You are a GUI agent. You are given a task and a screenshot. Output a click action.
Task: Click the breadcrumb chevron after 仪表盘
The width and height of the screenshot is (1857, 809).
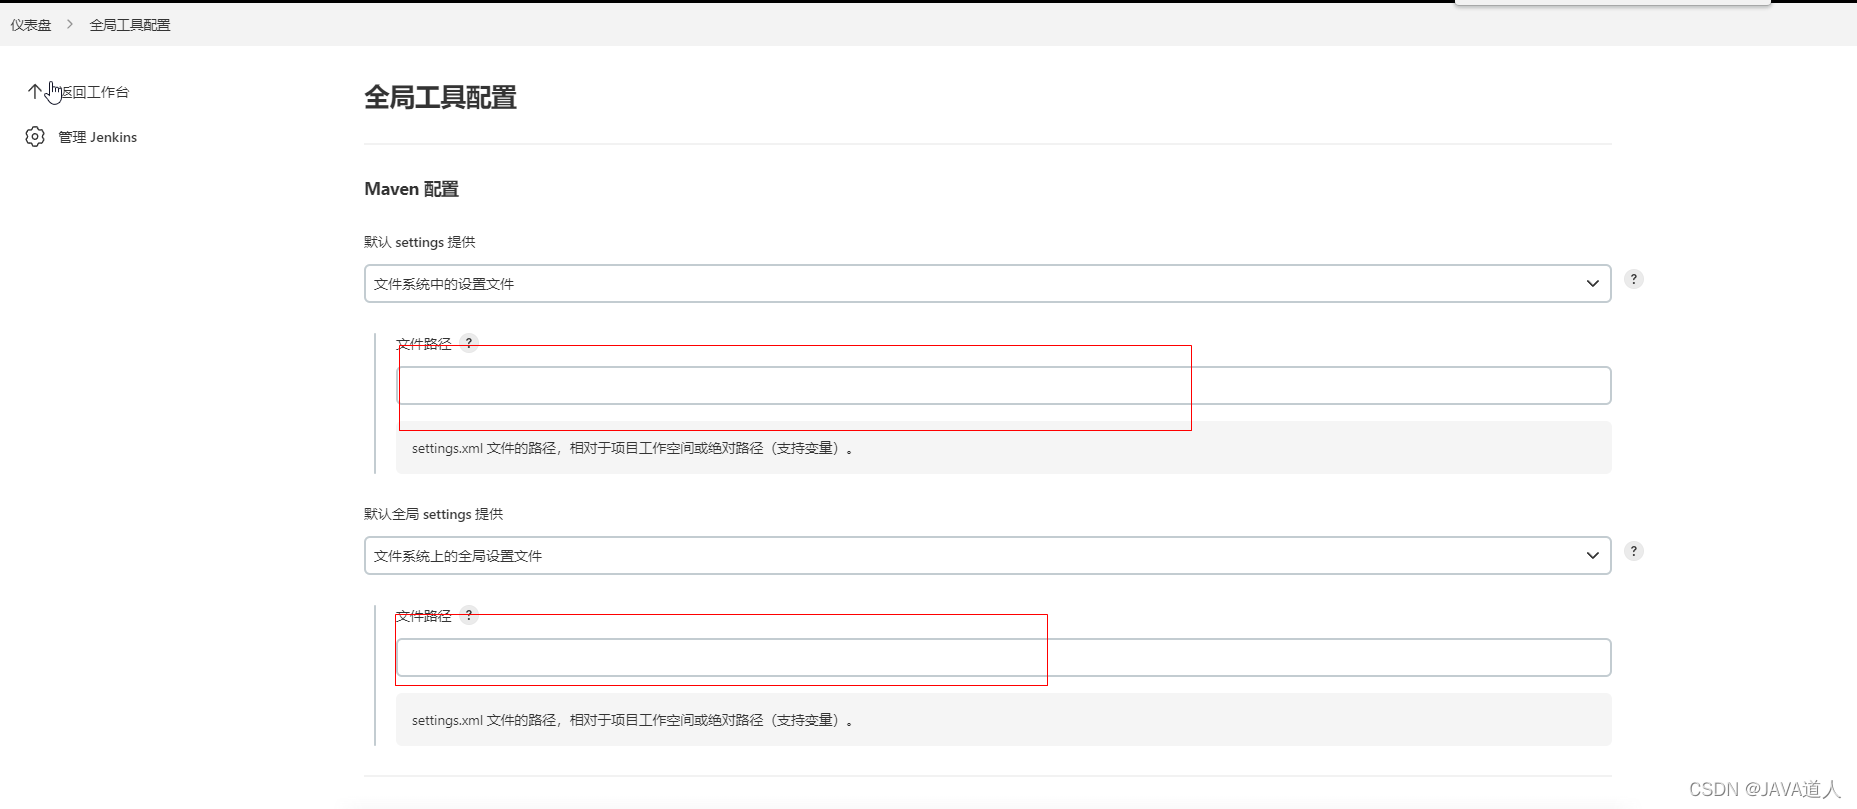[70, 24]
